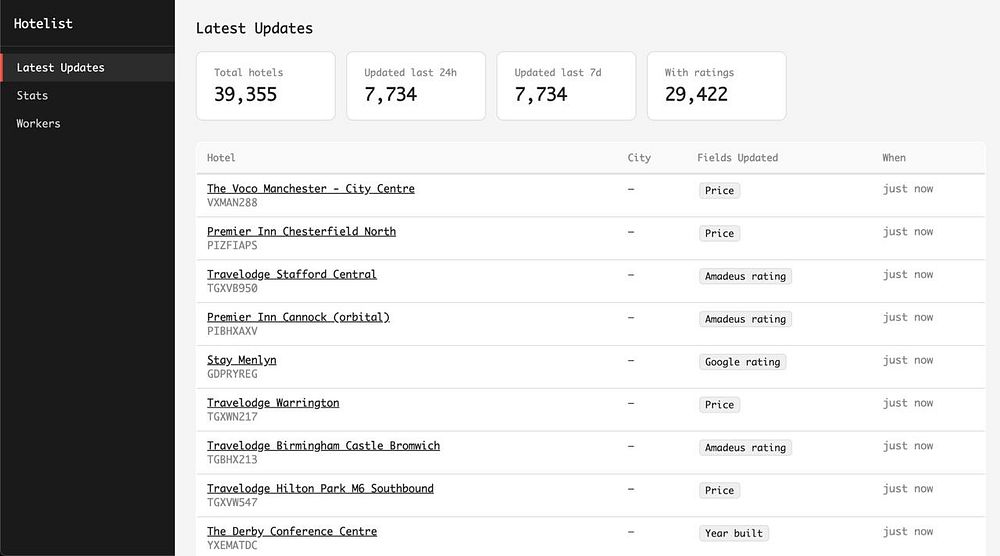1000x556 pixels.
Task: Click the Google rating badge
Action: point(742,362)
